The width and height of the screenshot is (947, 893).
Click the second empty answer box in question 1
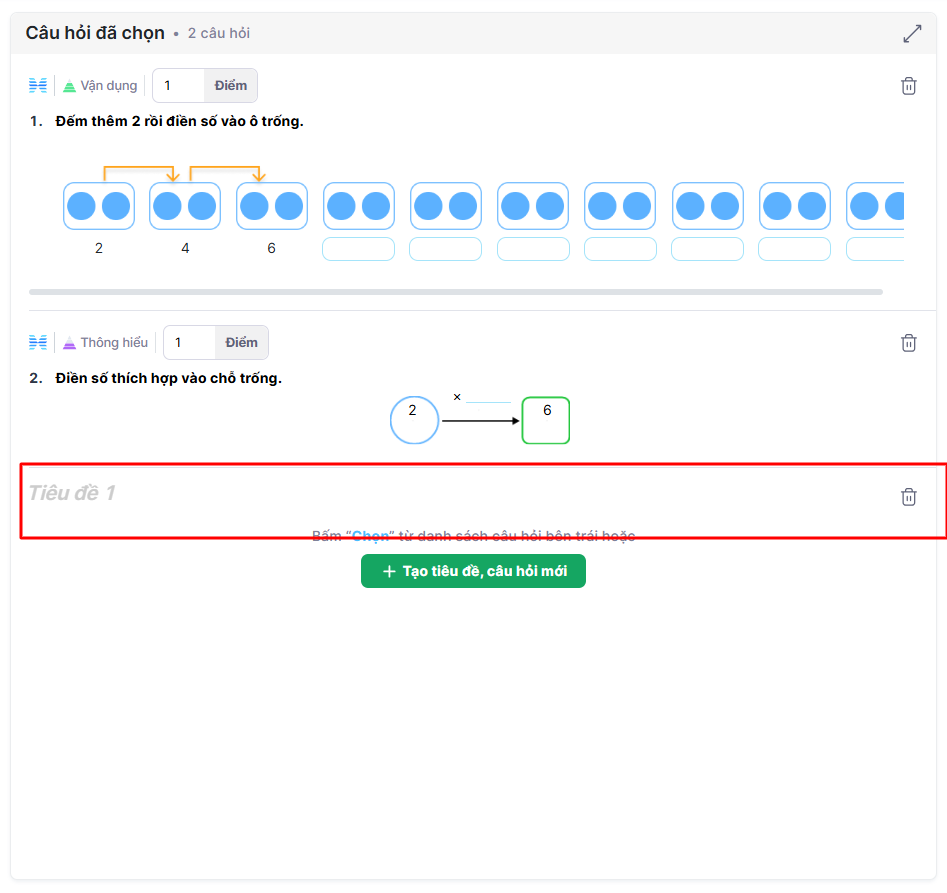point(445,249)
